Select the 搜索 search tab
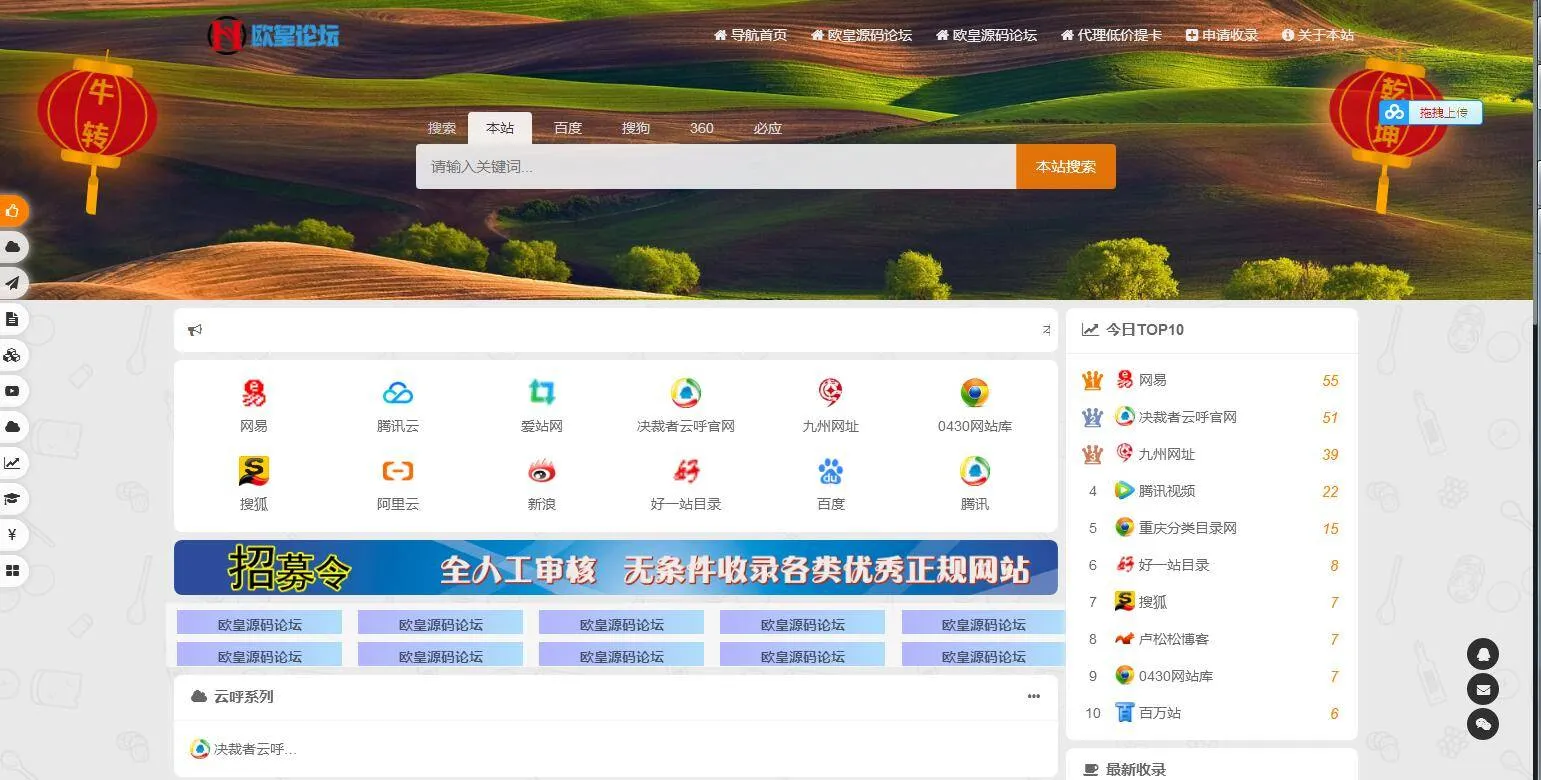1541x780 pixels. point(442,128)
